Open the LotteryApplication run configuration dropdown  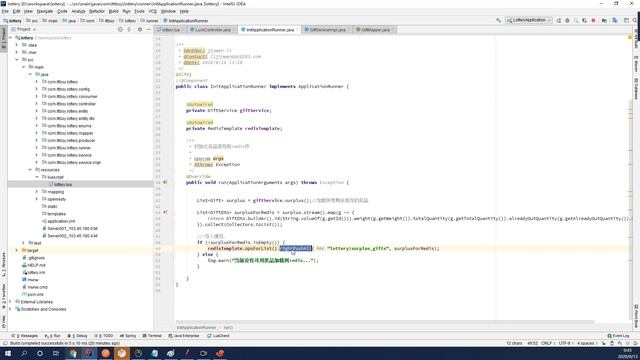click(529, 20)
